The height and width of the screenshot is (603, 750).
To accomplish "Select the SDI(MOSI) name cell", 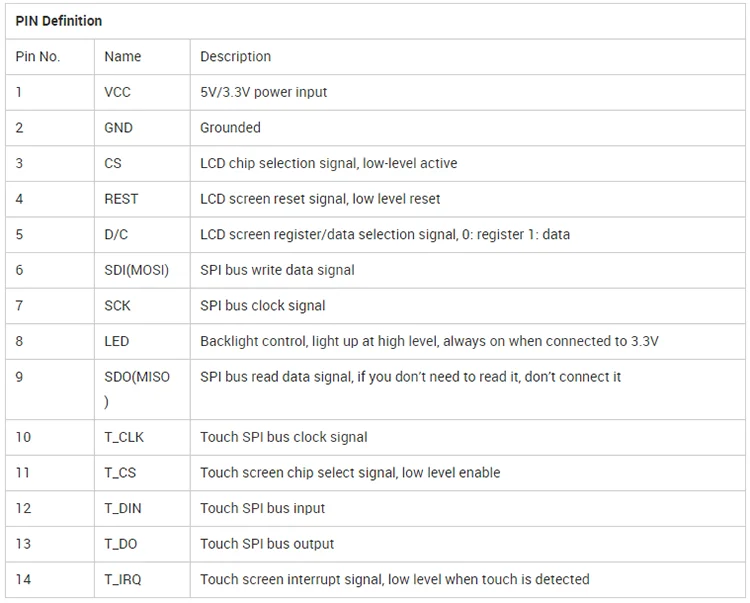I will coord(137,270).
